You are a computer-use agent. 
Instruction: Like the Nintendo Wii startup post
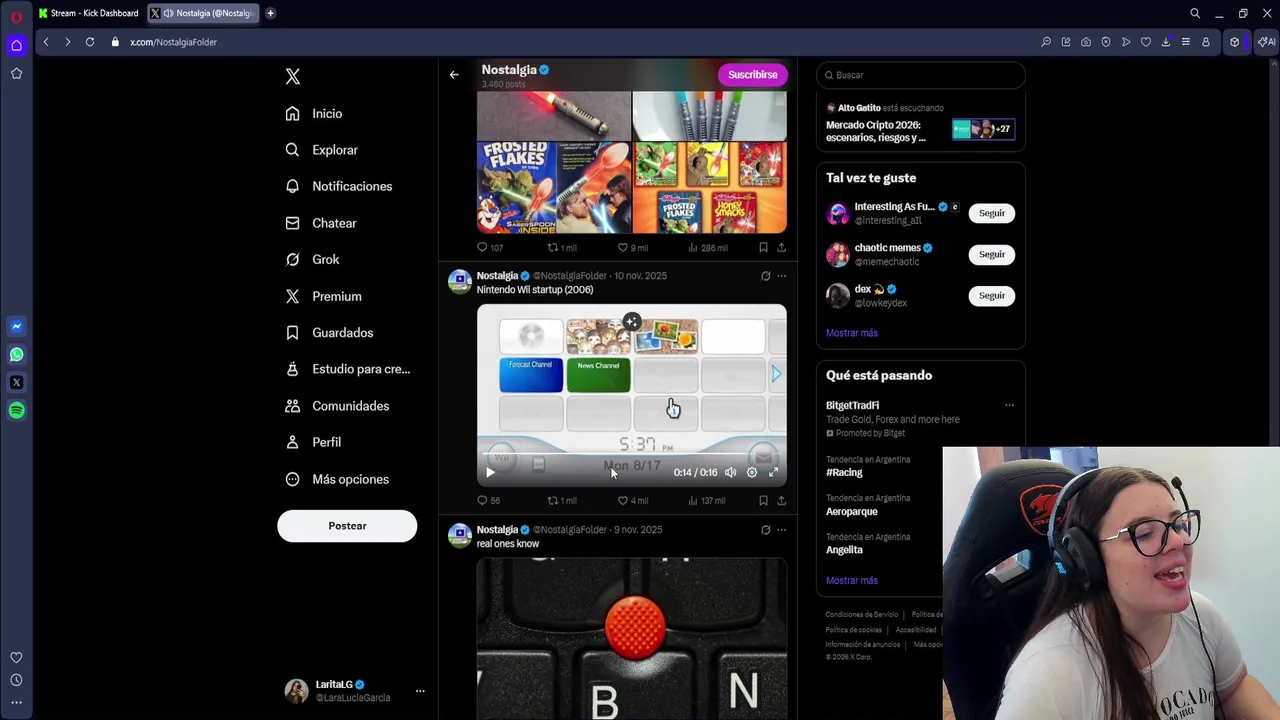point(632,500)
